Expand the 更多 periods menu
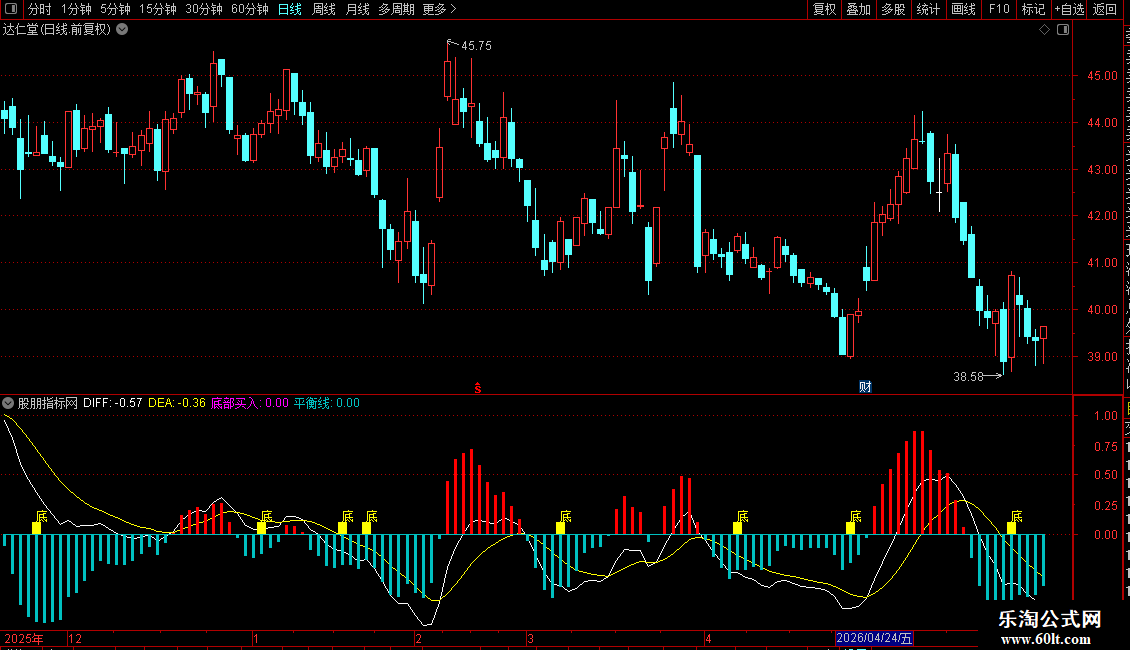Screen dimensions: 1130x650 coord(439,9)
